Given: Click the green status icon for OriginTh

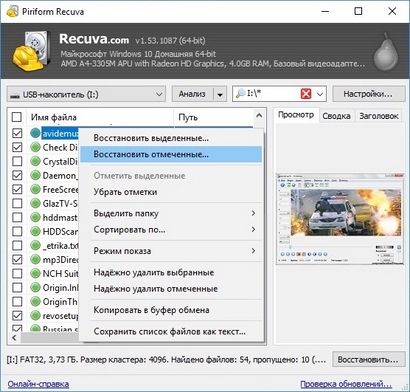Looking at the screenshot, I should pyautogui.click(x=35, y=301).
